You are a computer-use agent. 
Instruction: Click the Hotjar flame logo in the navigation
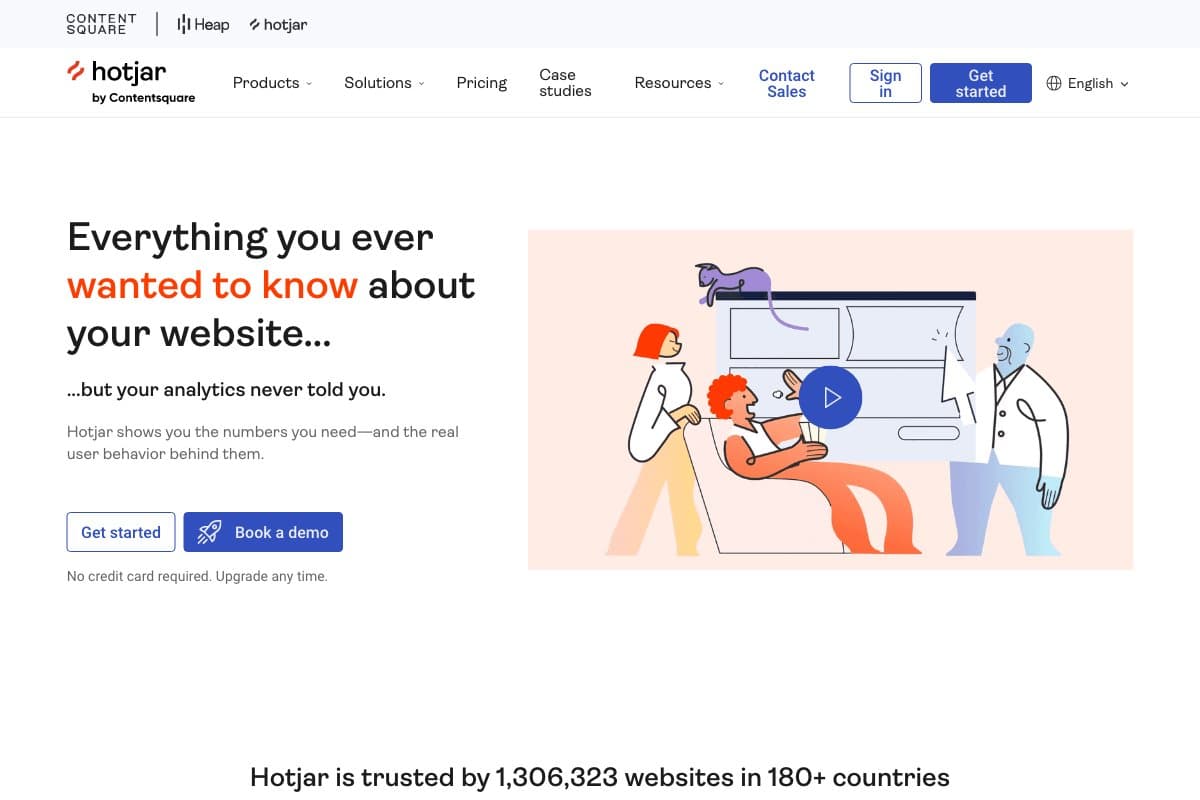pyautogui.click(x=76, y=71)
